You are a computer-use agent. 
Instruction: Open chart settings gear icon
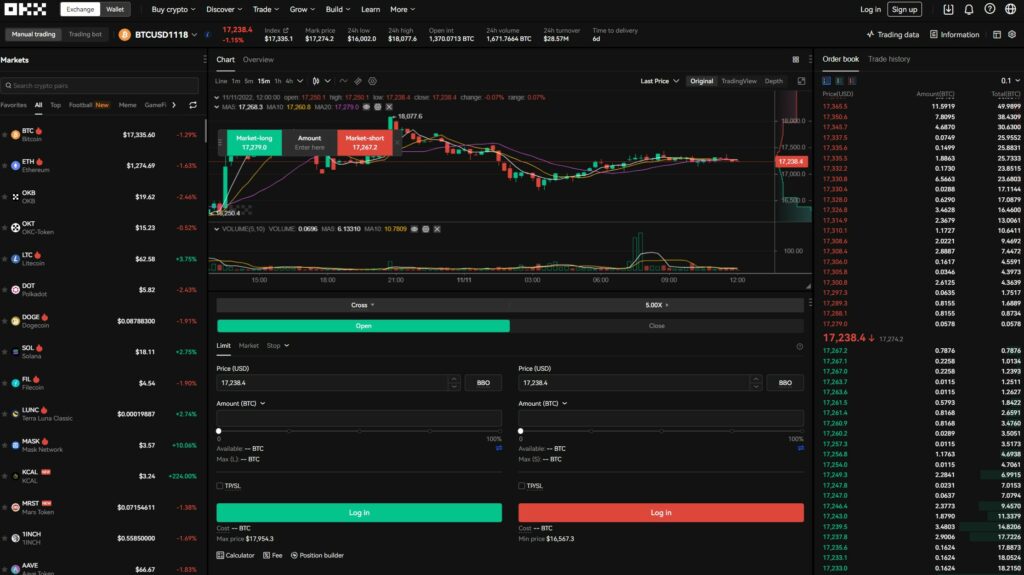pos(372,81)
